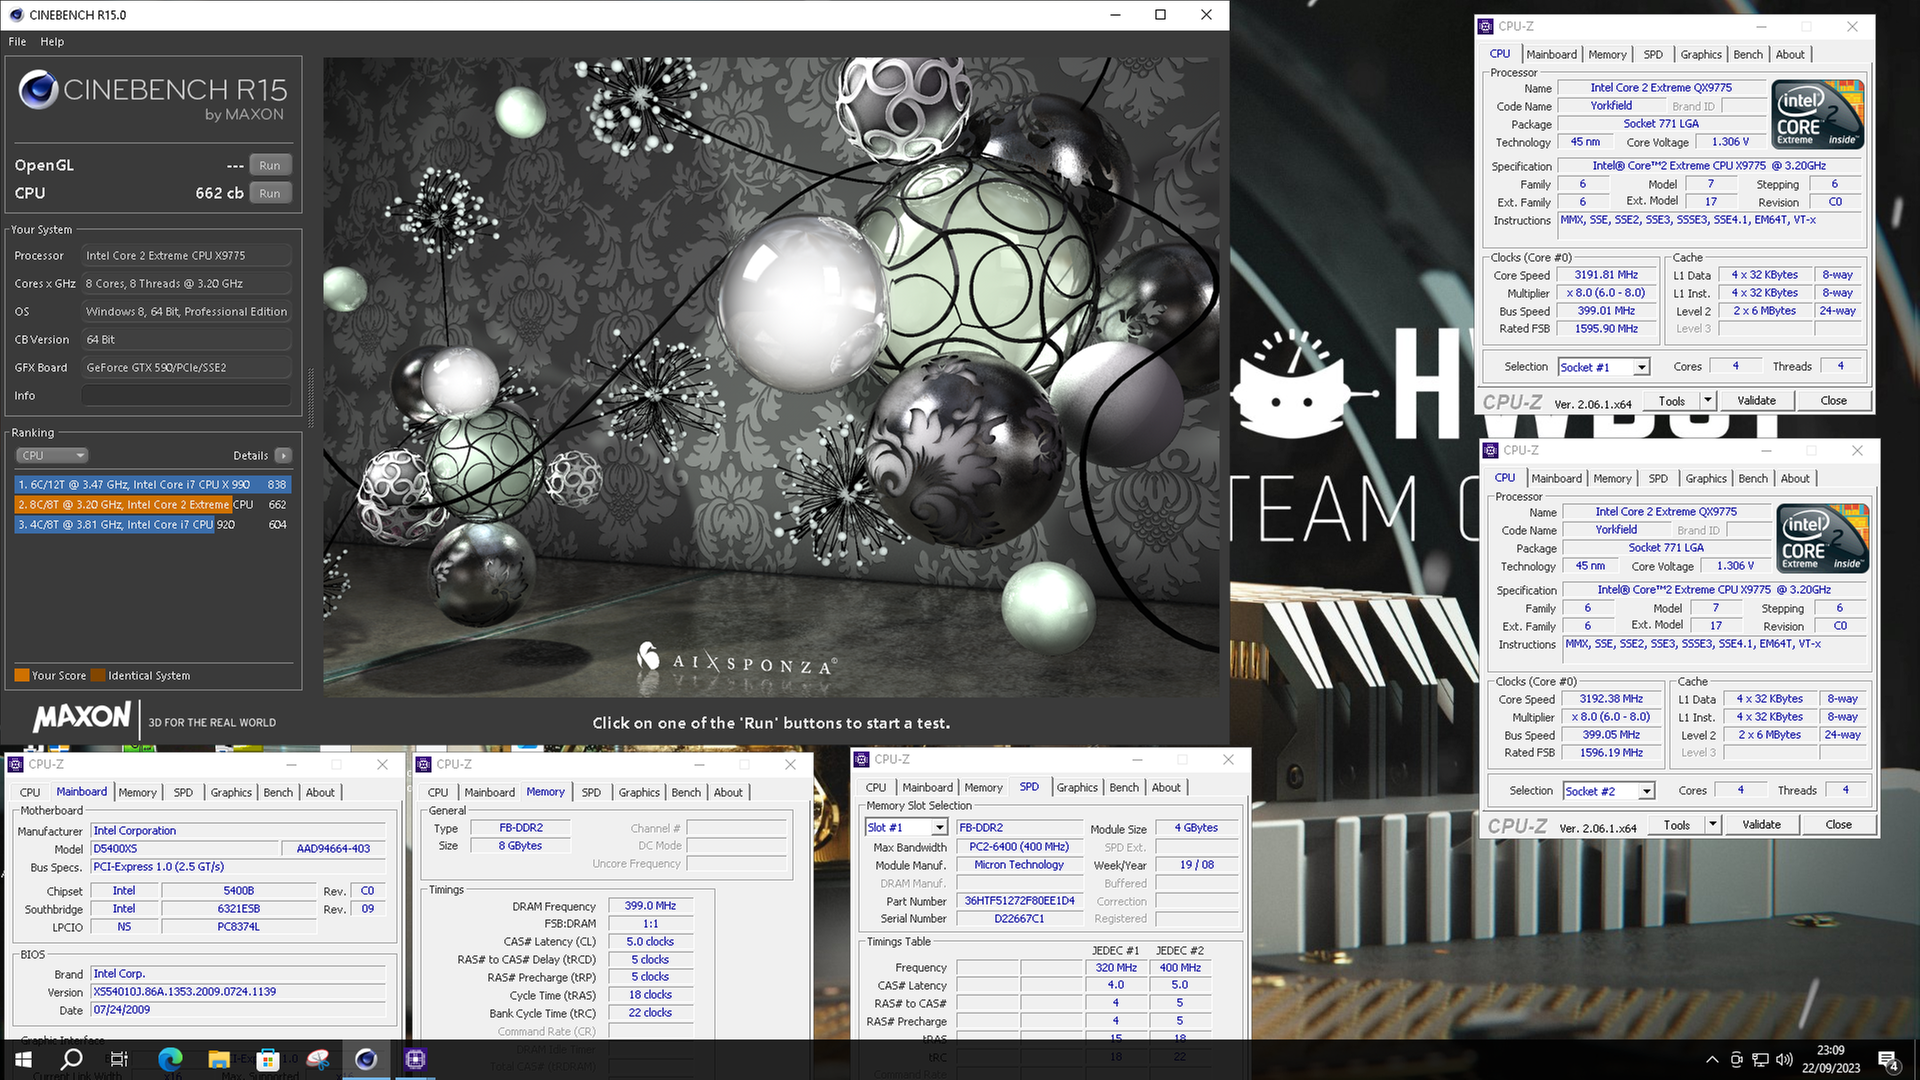
Task: Run the OpenGL benchmark
Action: coord(270,166)
